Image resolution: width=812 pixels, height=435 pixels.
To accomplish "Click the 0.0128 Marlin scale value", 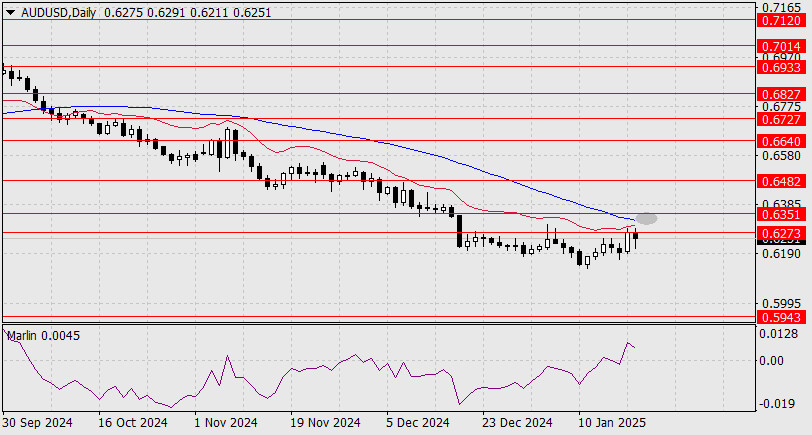I will [x=778, y=334].
